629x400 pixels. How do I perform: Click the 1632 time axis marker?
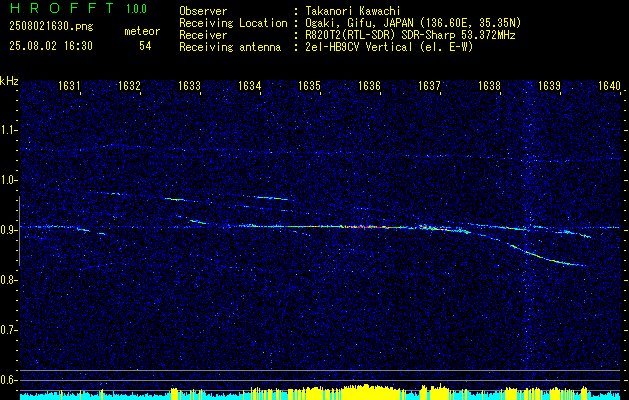tap(129, 85)
